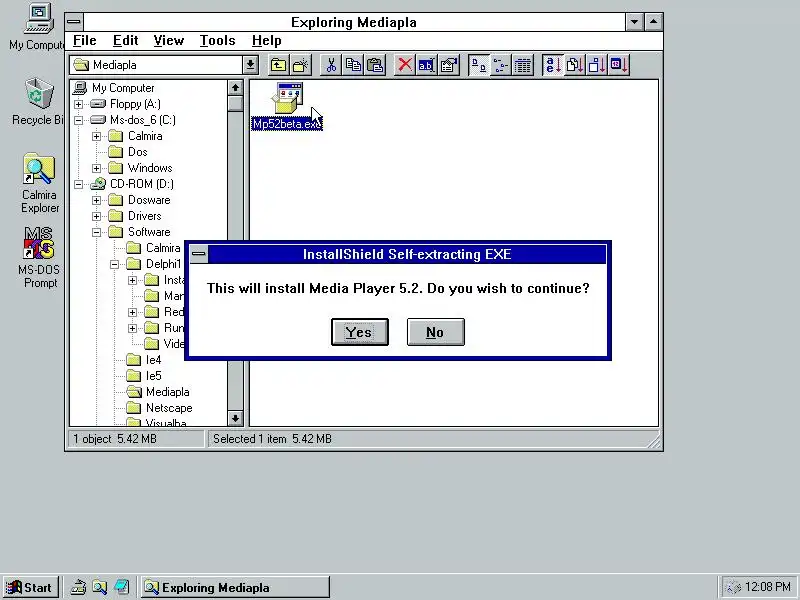The image size is (800, 600).
Task: Switch to details view
Action: (x=523, y=65)
